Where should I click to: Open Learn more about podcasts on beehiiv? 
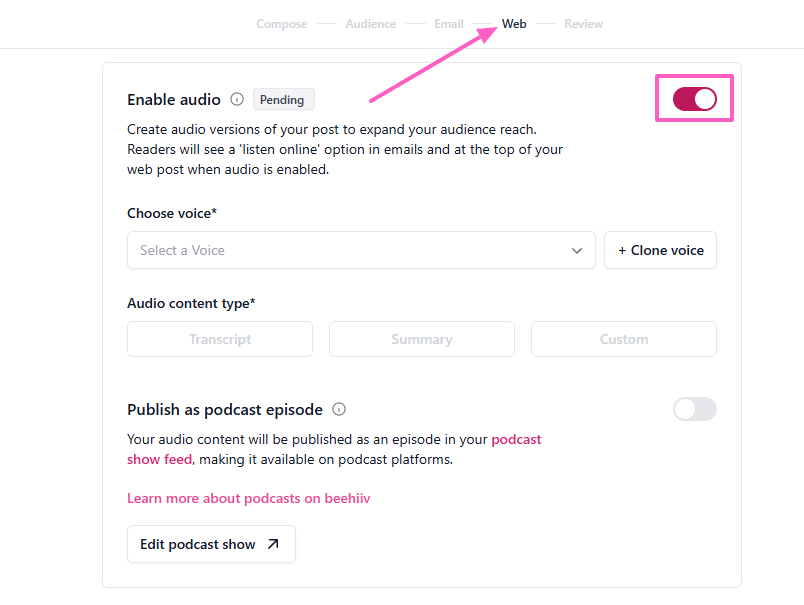248,498
